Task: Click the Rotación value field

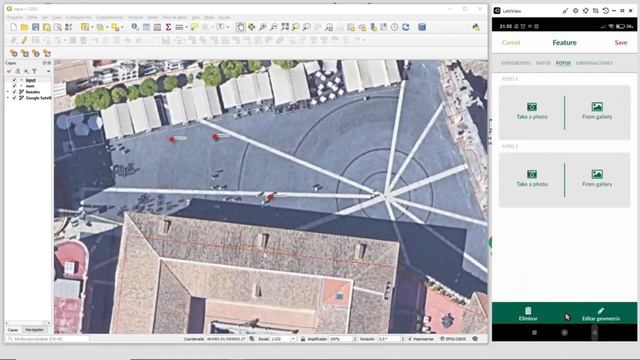Action: click(x=389, y=339)
